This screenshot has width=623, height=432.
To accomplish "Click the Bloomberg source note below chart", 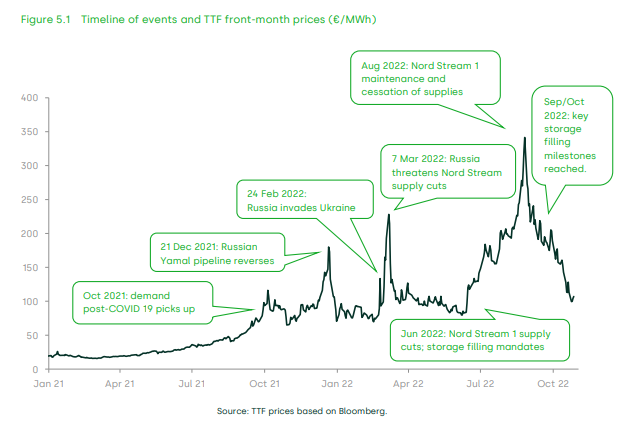I will tap(301, 410).
